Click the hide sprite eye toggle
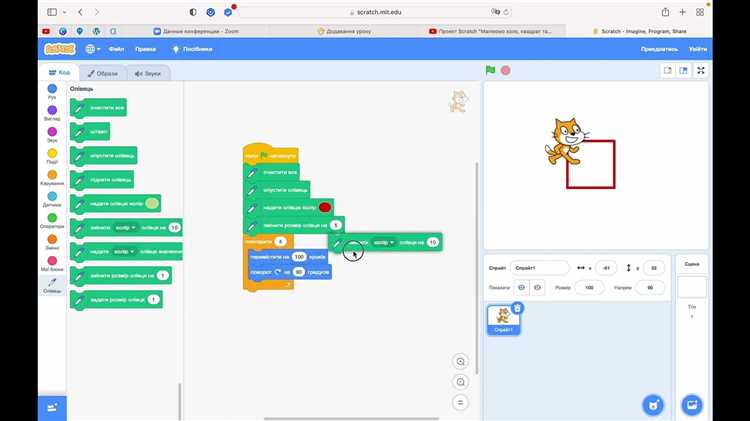This screenshot has width=750, height=421. pyautogui.click(x=537, y=288)
